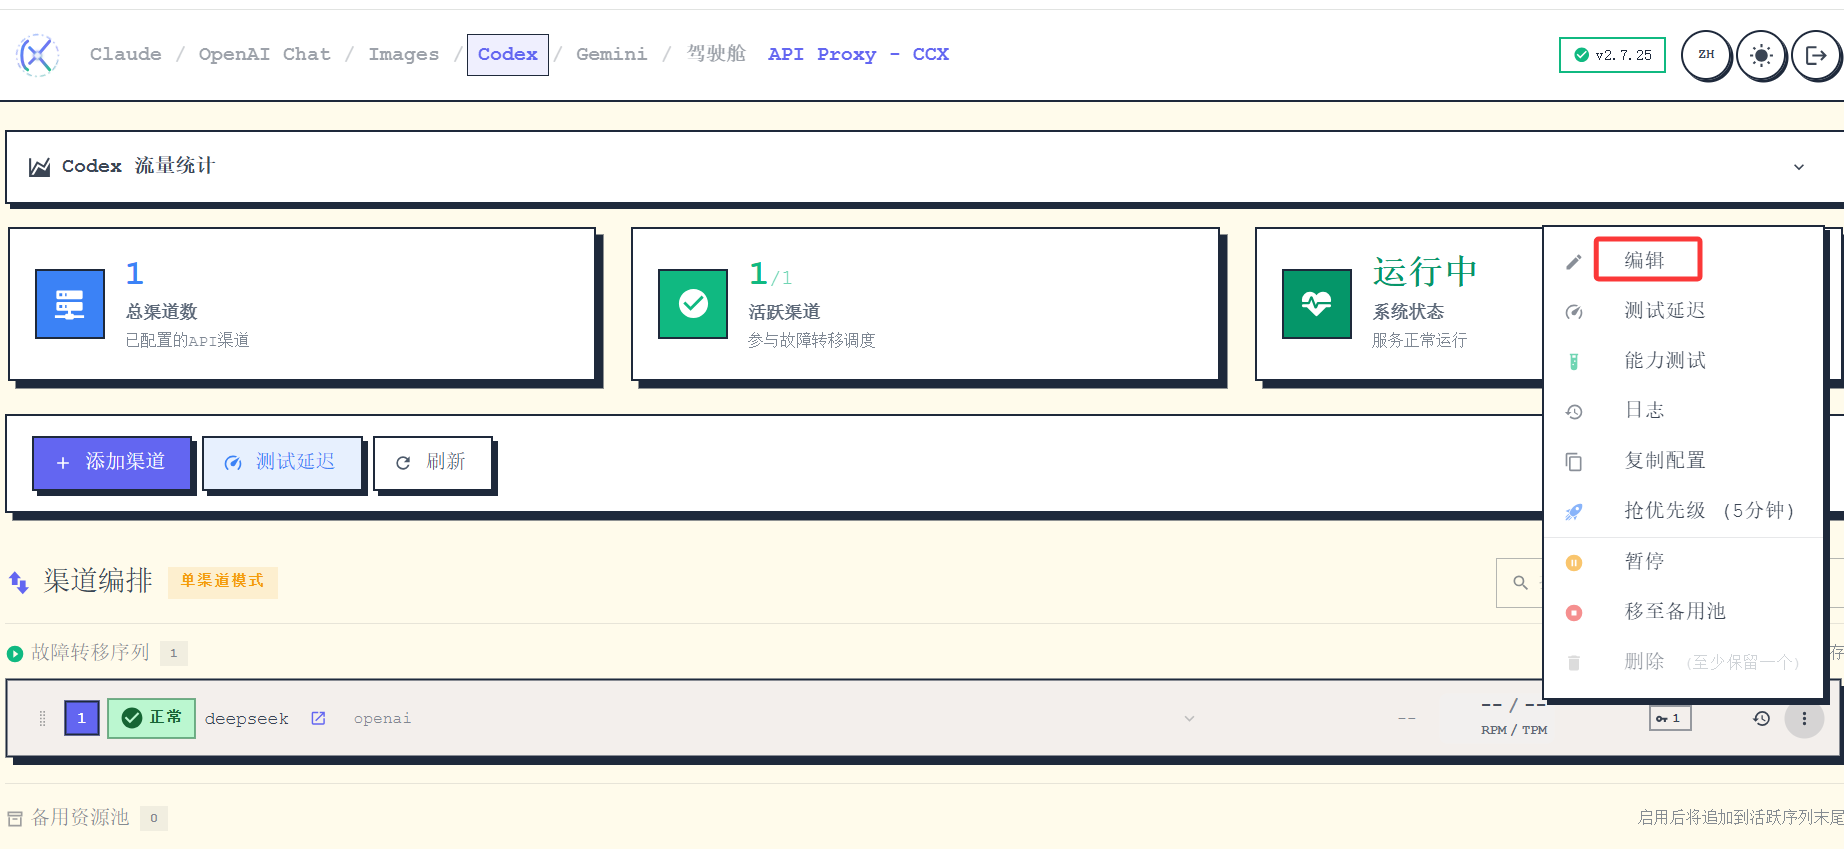
Task: Click the 总渠道数 server icon
Action: (x=70, y=304)
